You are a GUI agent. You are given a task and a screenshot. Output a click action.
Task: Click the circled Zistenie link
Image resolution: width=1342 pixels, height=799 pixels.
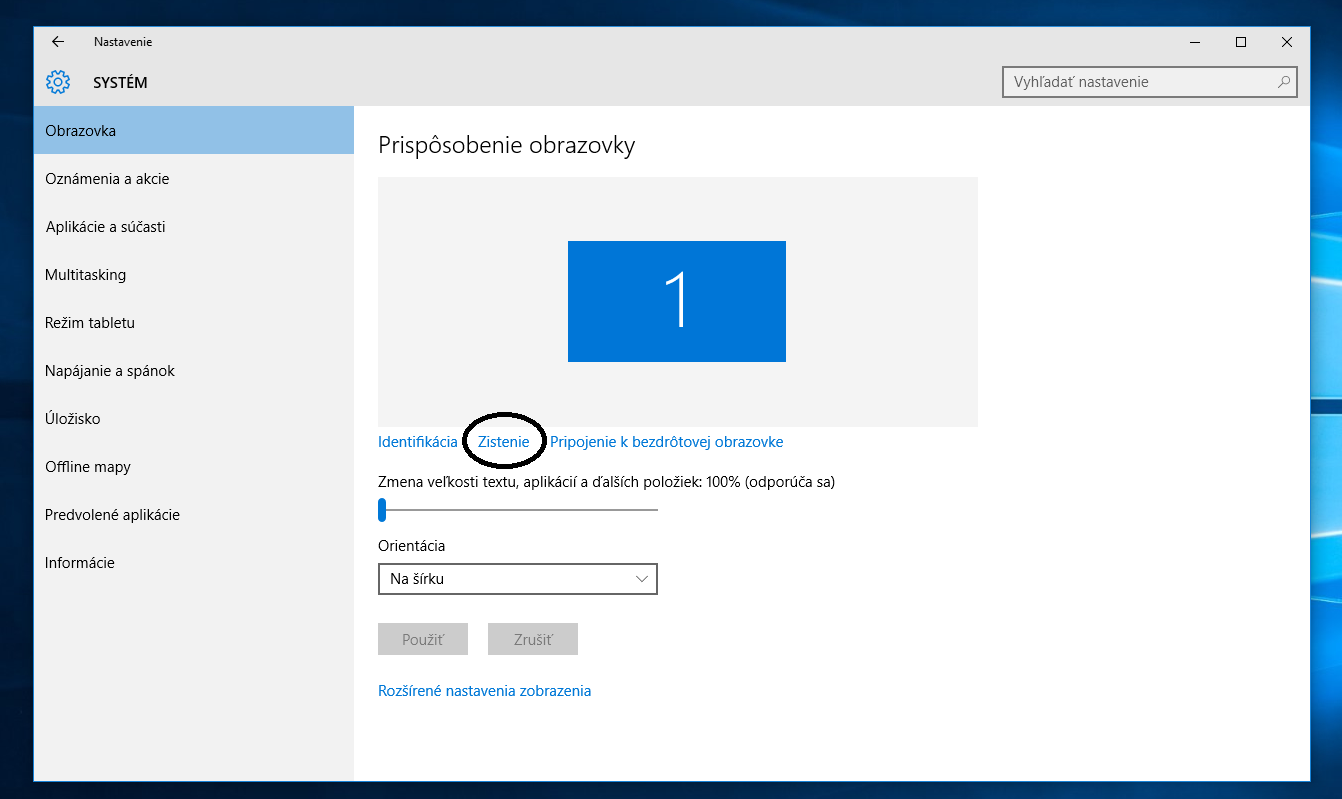tap(503, 442)
